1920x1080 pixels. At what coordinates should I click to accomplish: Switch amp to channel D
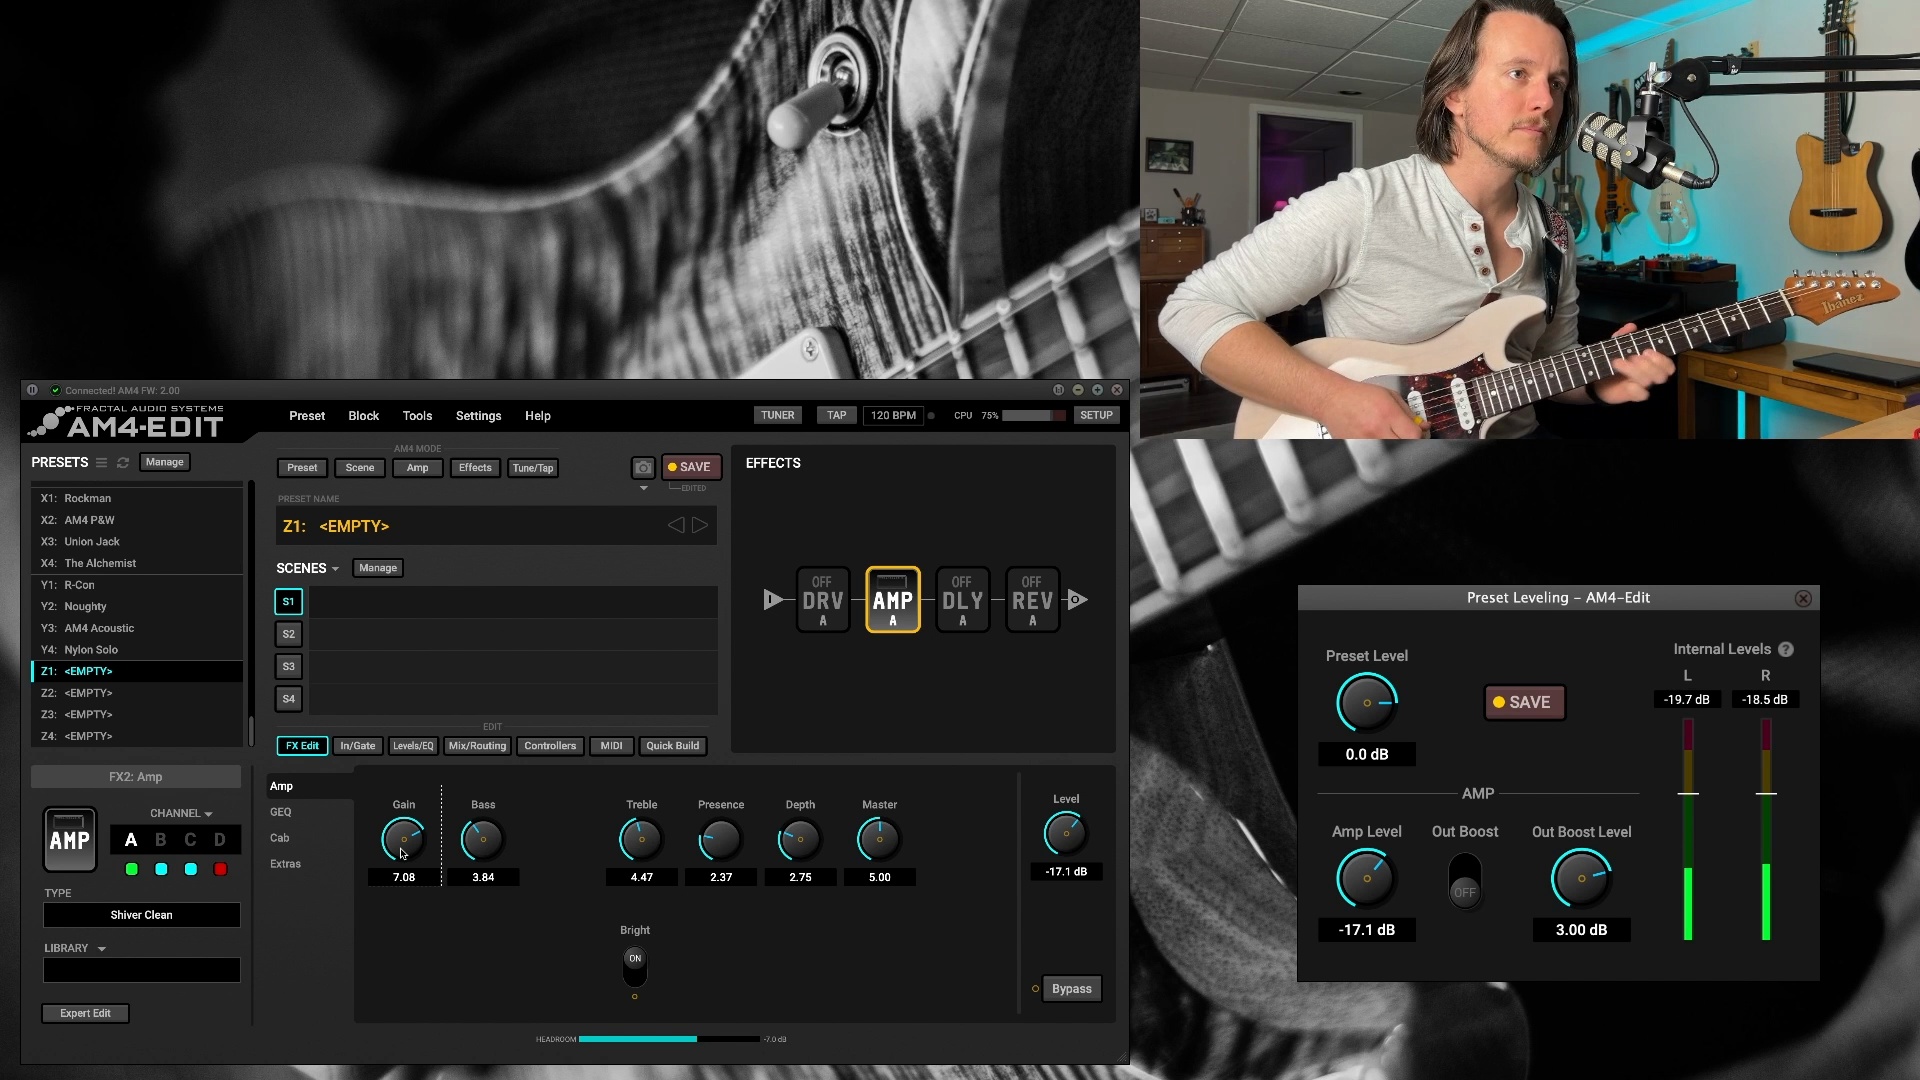[x=220, y=840]
